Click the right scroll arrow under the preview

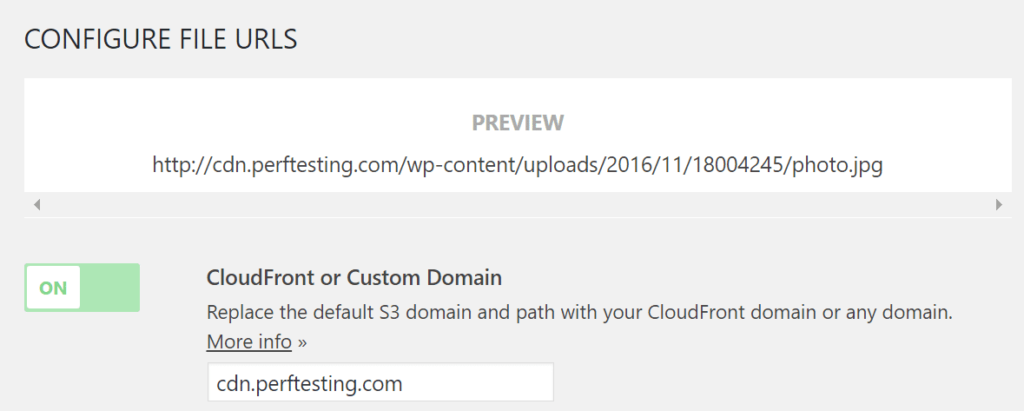(998, 205)
